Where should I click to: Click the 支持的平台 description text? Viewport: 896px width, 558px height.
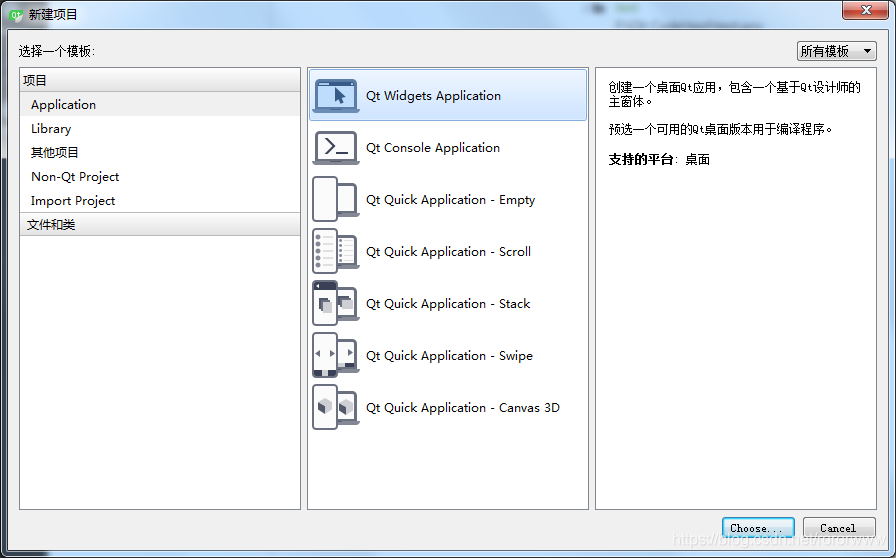[659, 160]
